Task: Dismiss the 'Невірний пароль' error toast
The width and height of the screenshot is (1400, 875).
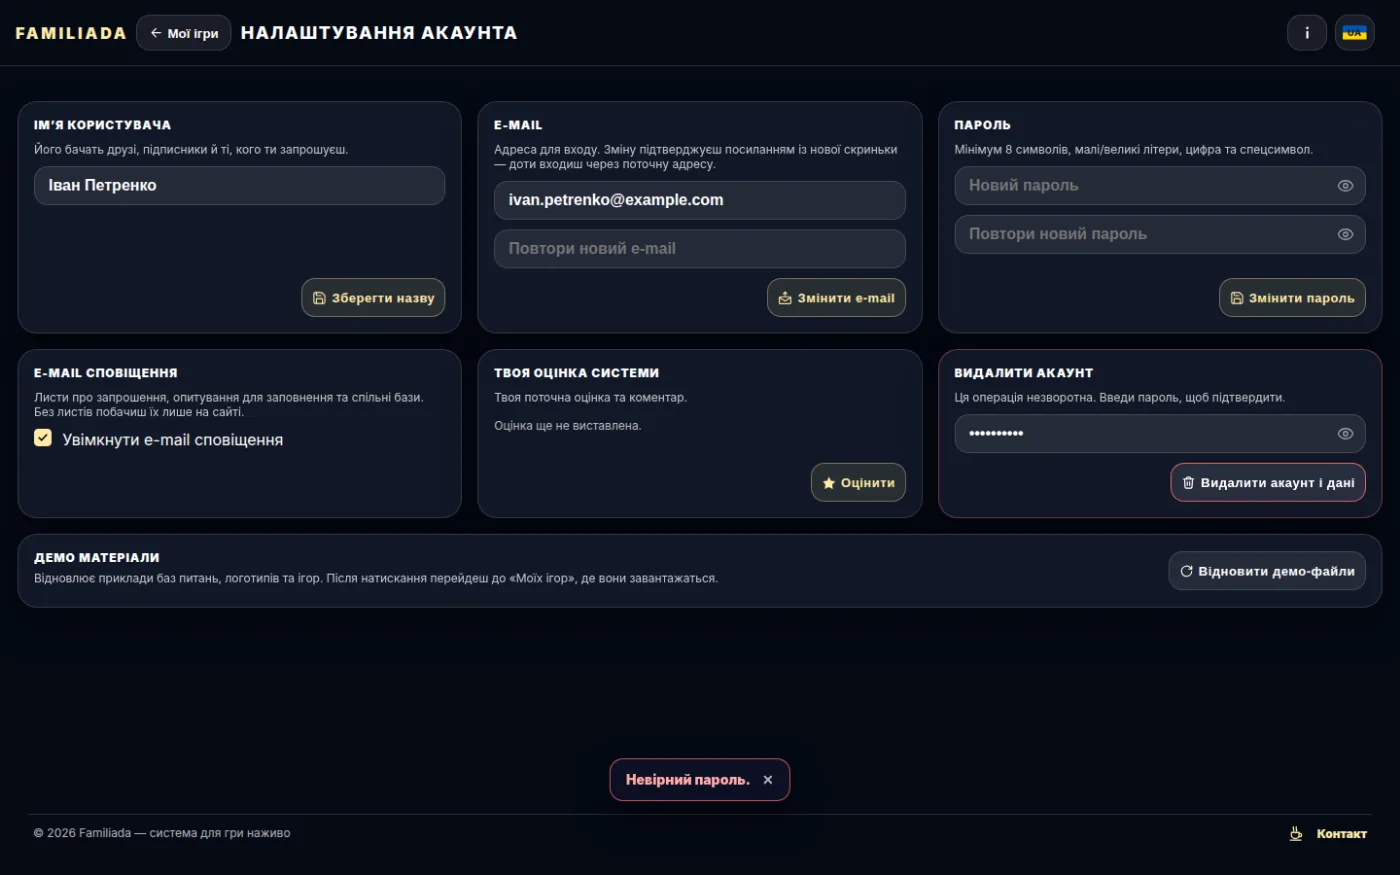Action: click(x=768, y=780)
